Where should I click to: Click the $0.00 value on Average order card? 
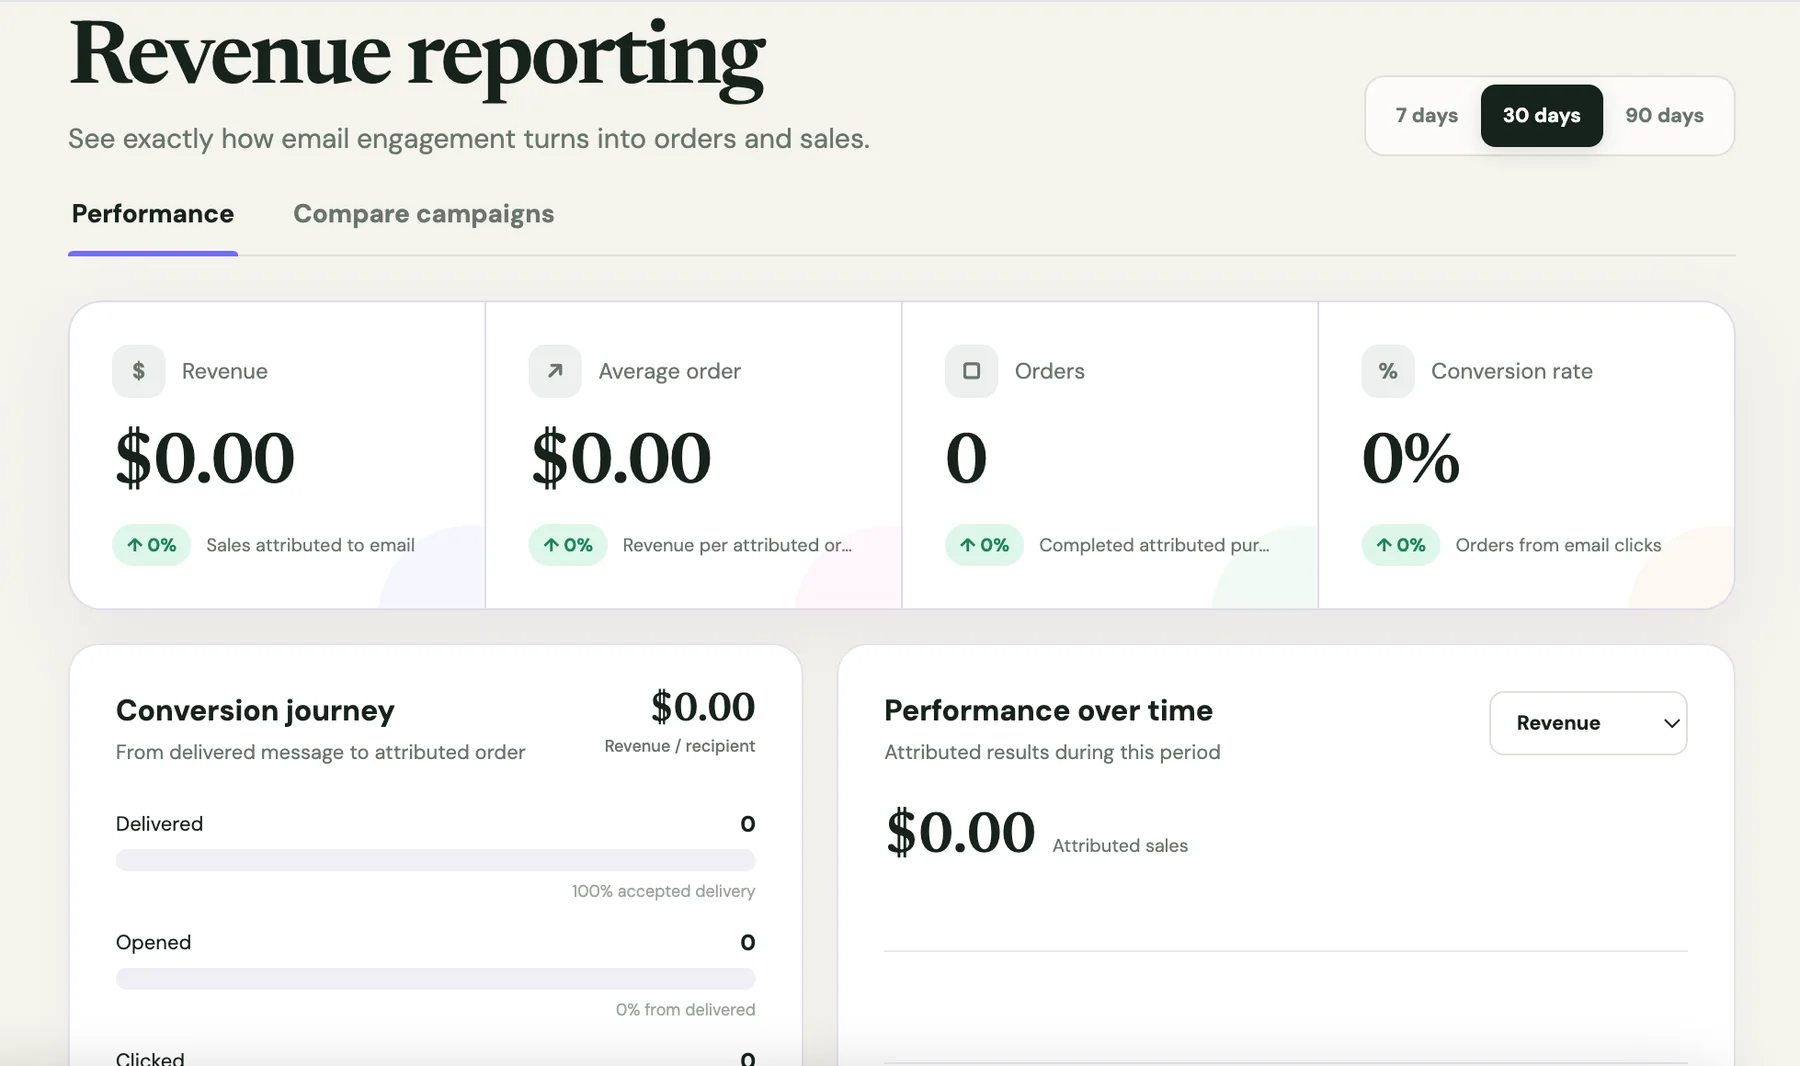pyautogui.click(x=621, y=458)
